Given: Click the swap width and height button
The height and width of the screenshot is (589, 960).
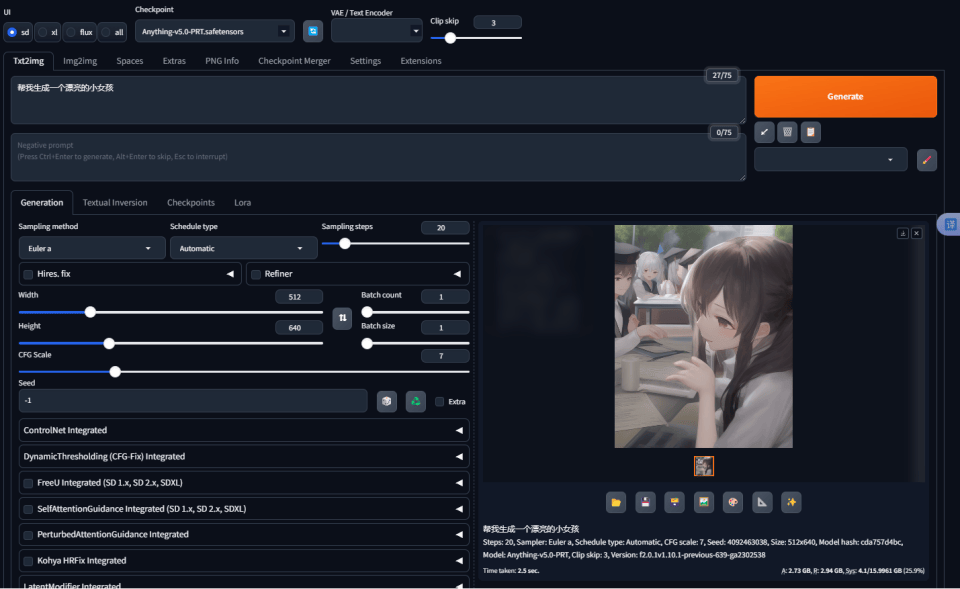Looking at the screenshot, I should pos(342,318).
